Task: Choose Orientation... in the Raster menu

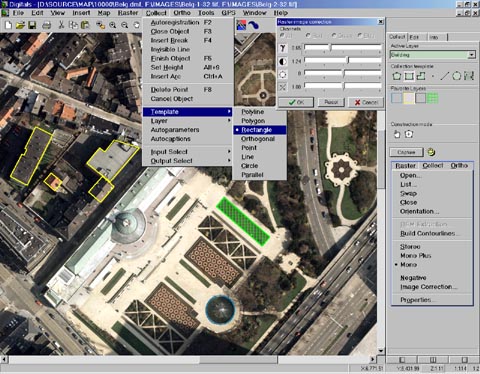Action: pyautogui.click(x=419, y=211)
